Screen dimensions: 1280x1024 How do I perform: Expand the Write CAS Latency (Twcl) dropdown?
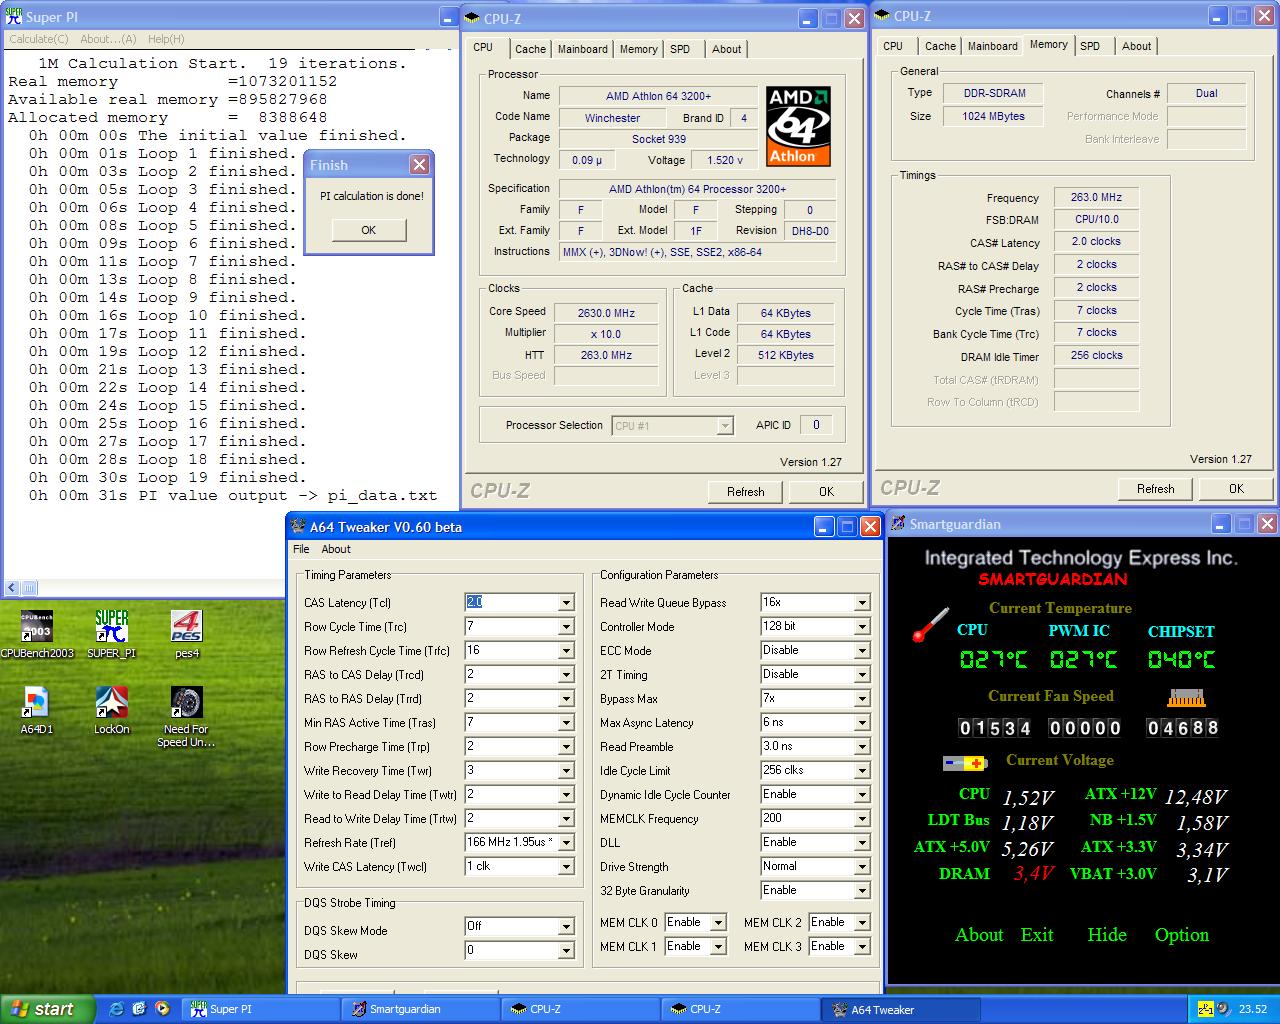tap(566, 867)
